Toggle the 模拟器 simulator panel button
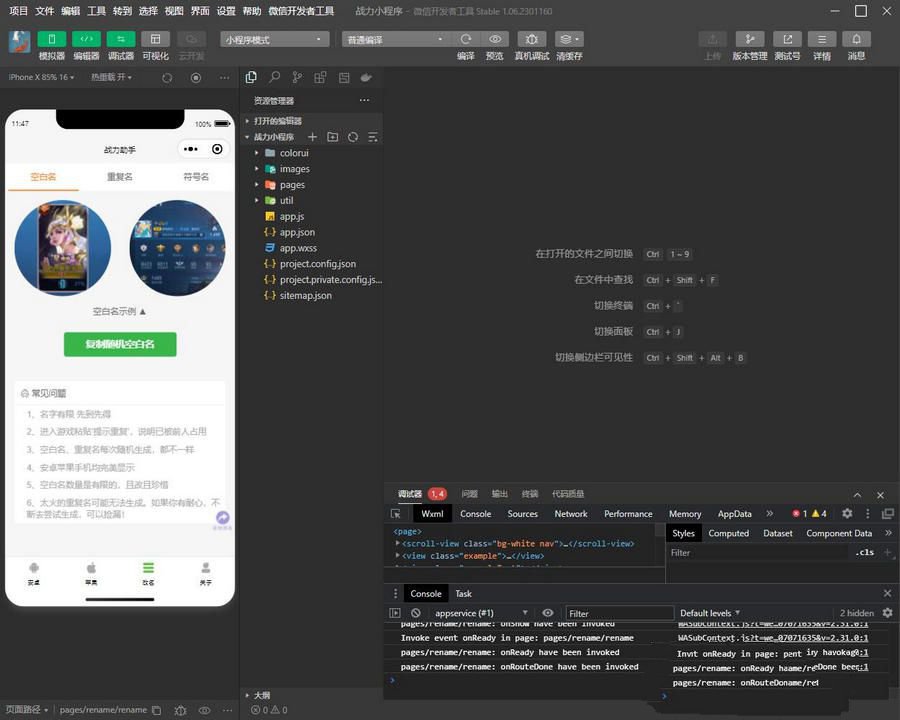This screenshot has width=900, height=720. [51, 39]
